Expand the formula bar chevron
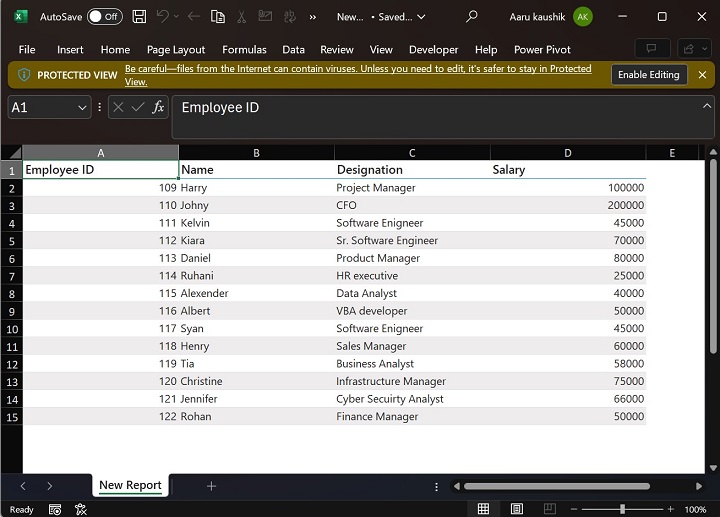720x517 pixels. coord(707,106)
